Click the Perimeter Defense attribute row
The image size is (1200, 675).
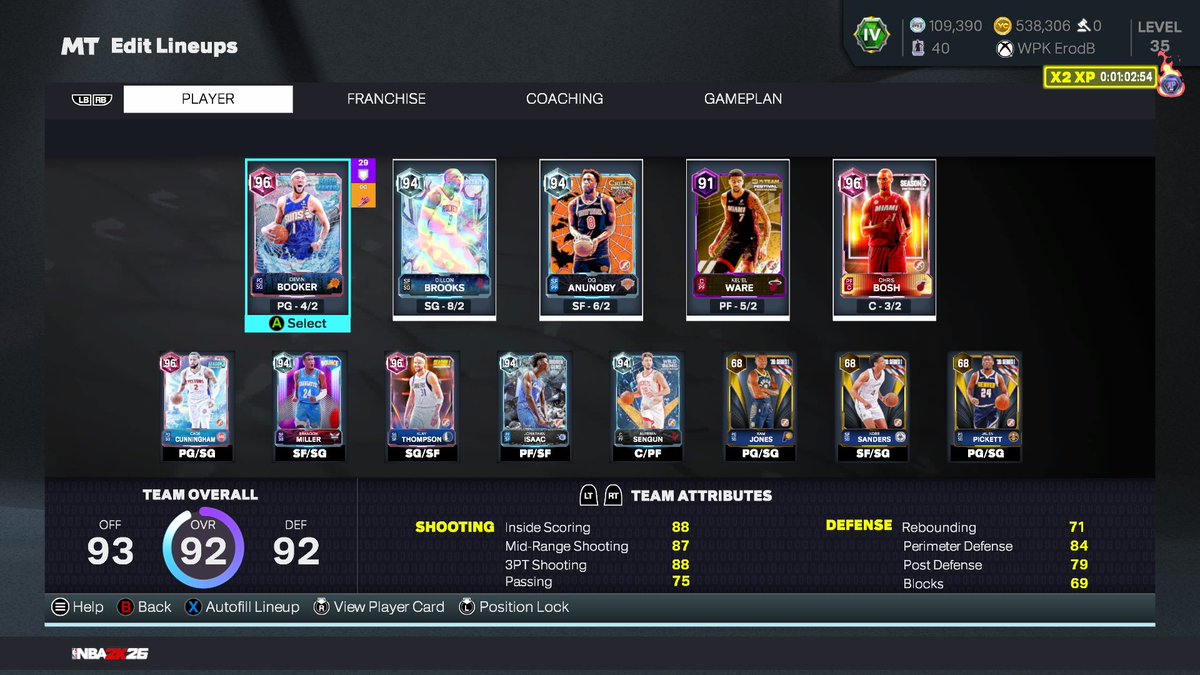(993, 546)
